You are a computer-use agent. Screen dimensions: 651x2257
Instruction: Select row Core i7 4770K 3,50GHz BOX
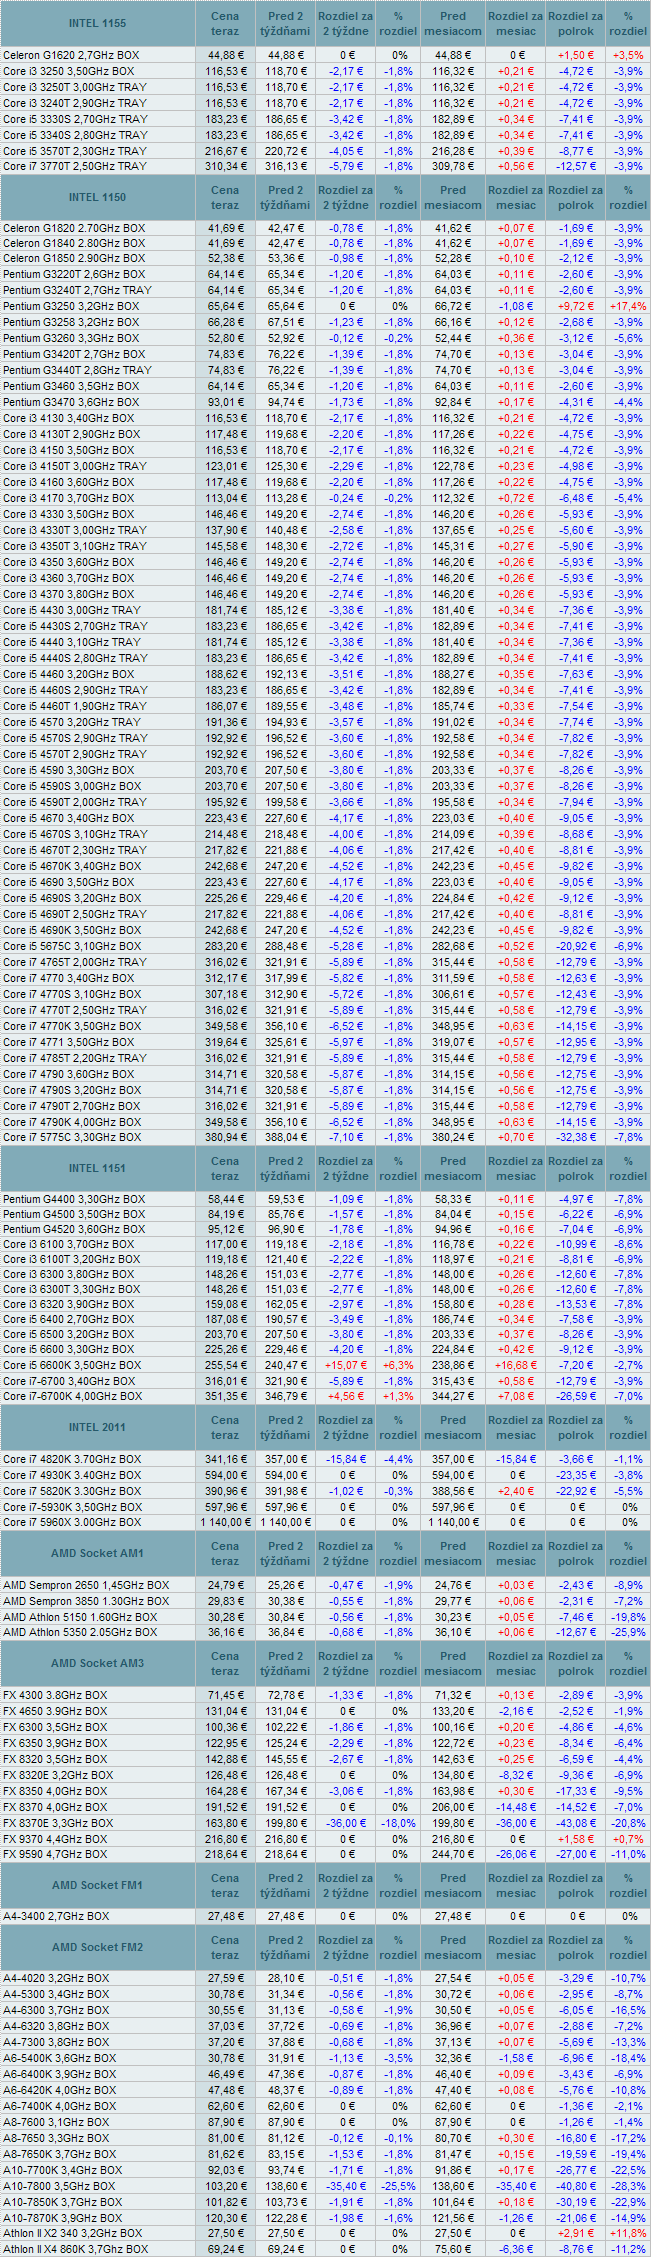[x=325, y=1026]
